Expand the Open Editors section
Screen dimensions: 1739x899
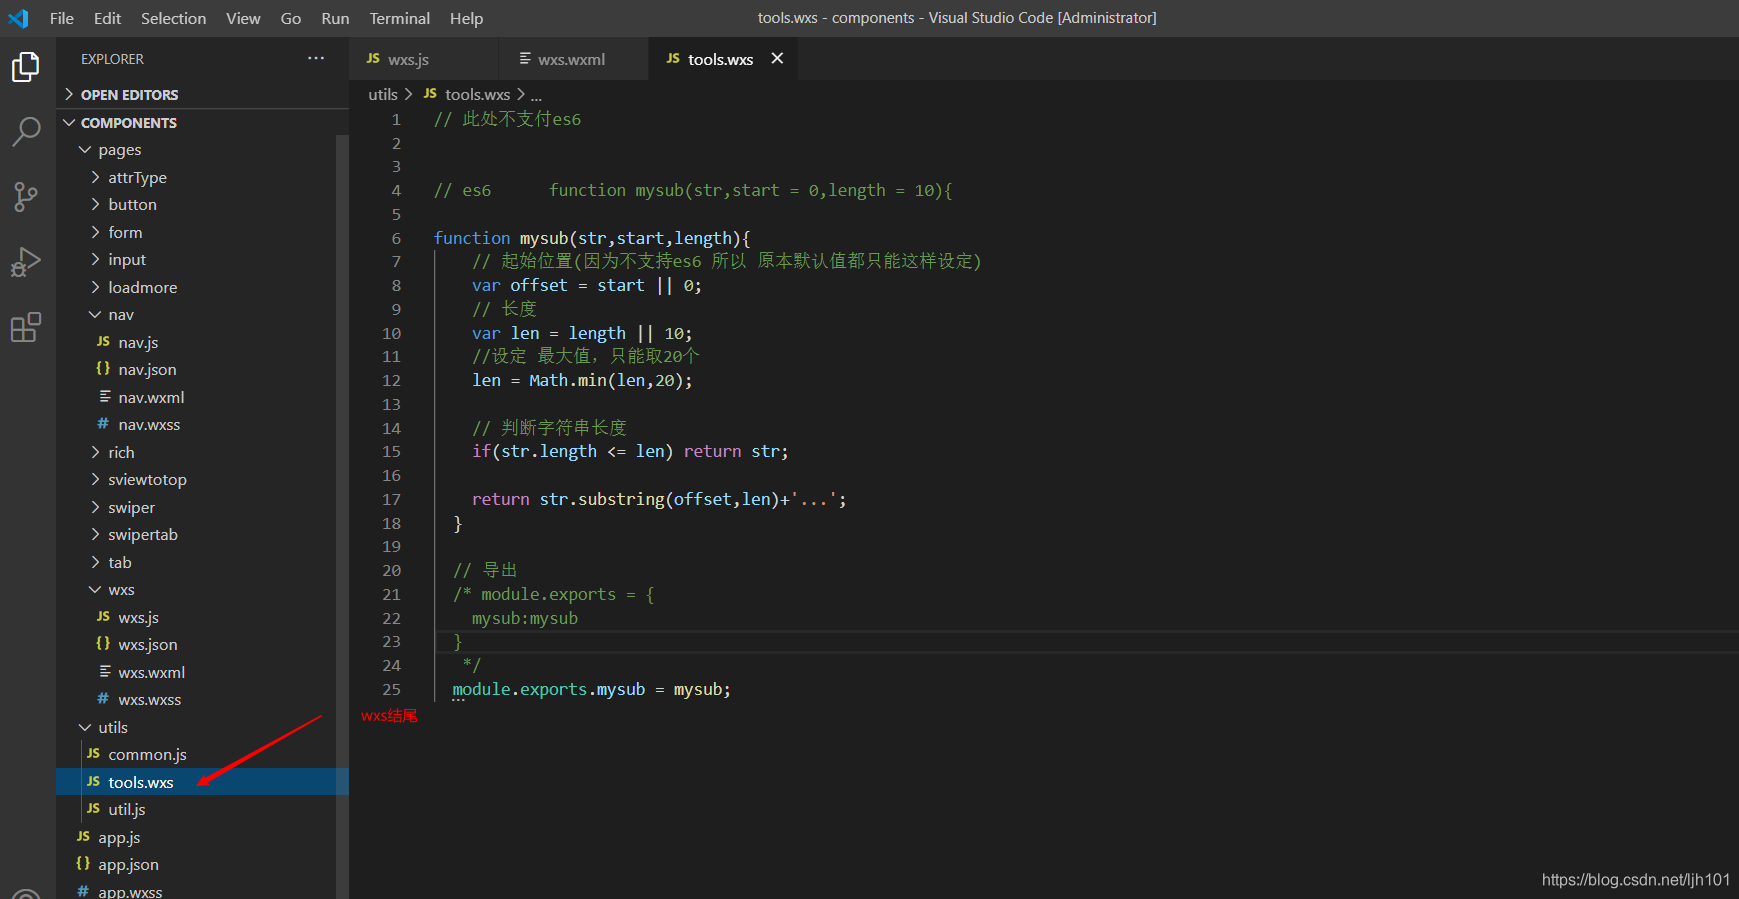(x=202, y=94)
